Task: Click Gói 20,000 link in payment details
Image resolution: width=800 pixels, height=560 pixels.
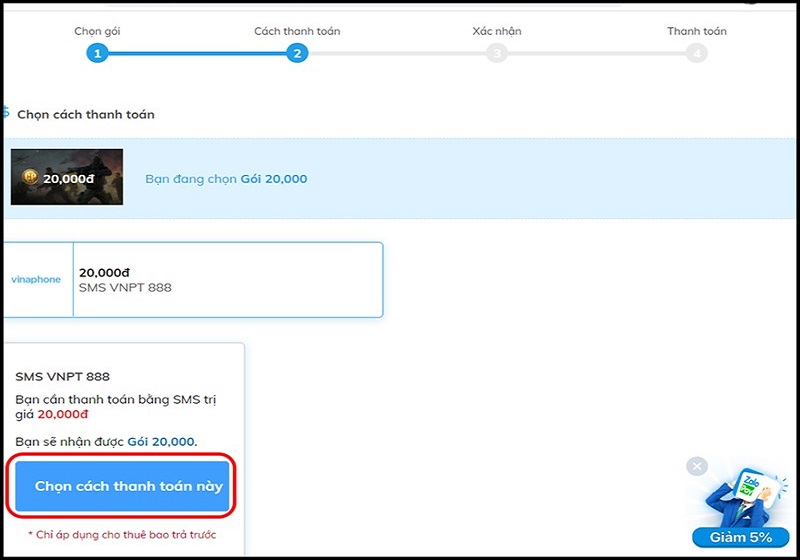Action: 161,442
